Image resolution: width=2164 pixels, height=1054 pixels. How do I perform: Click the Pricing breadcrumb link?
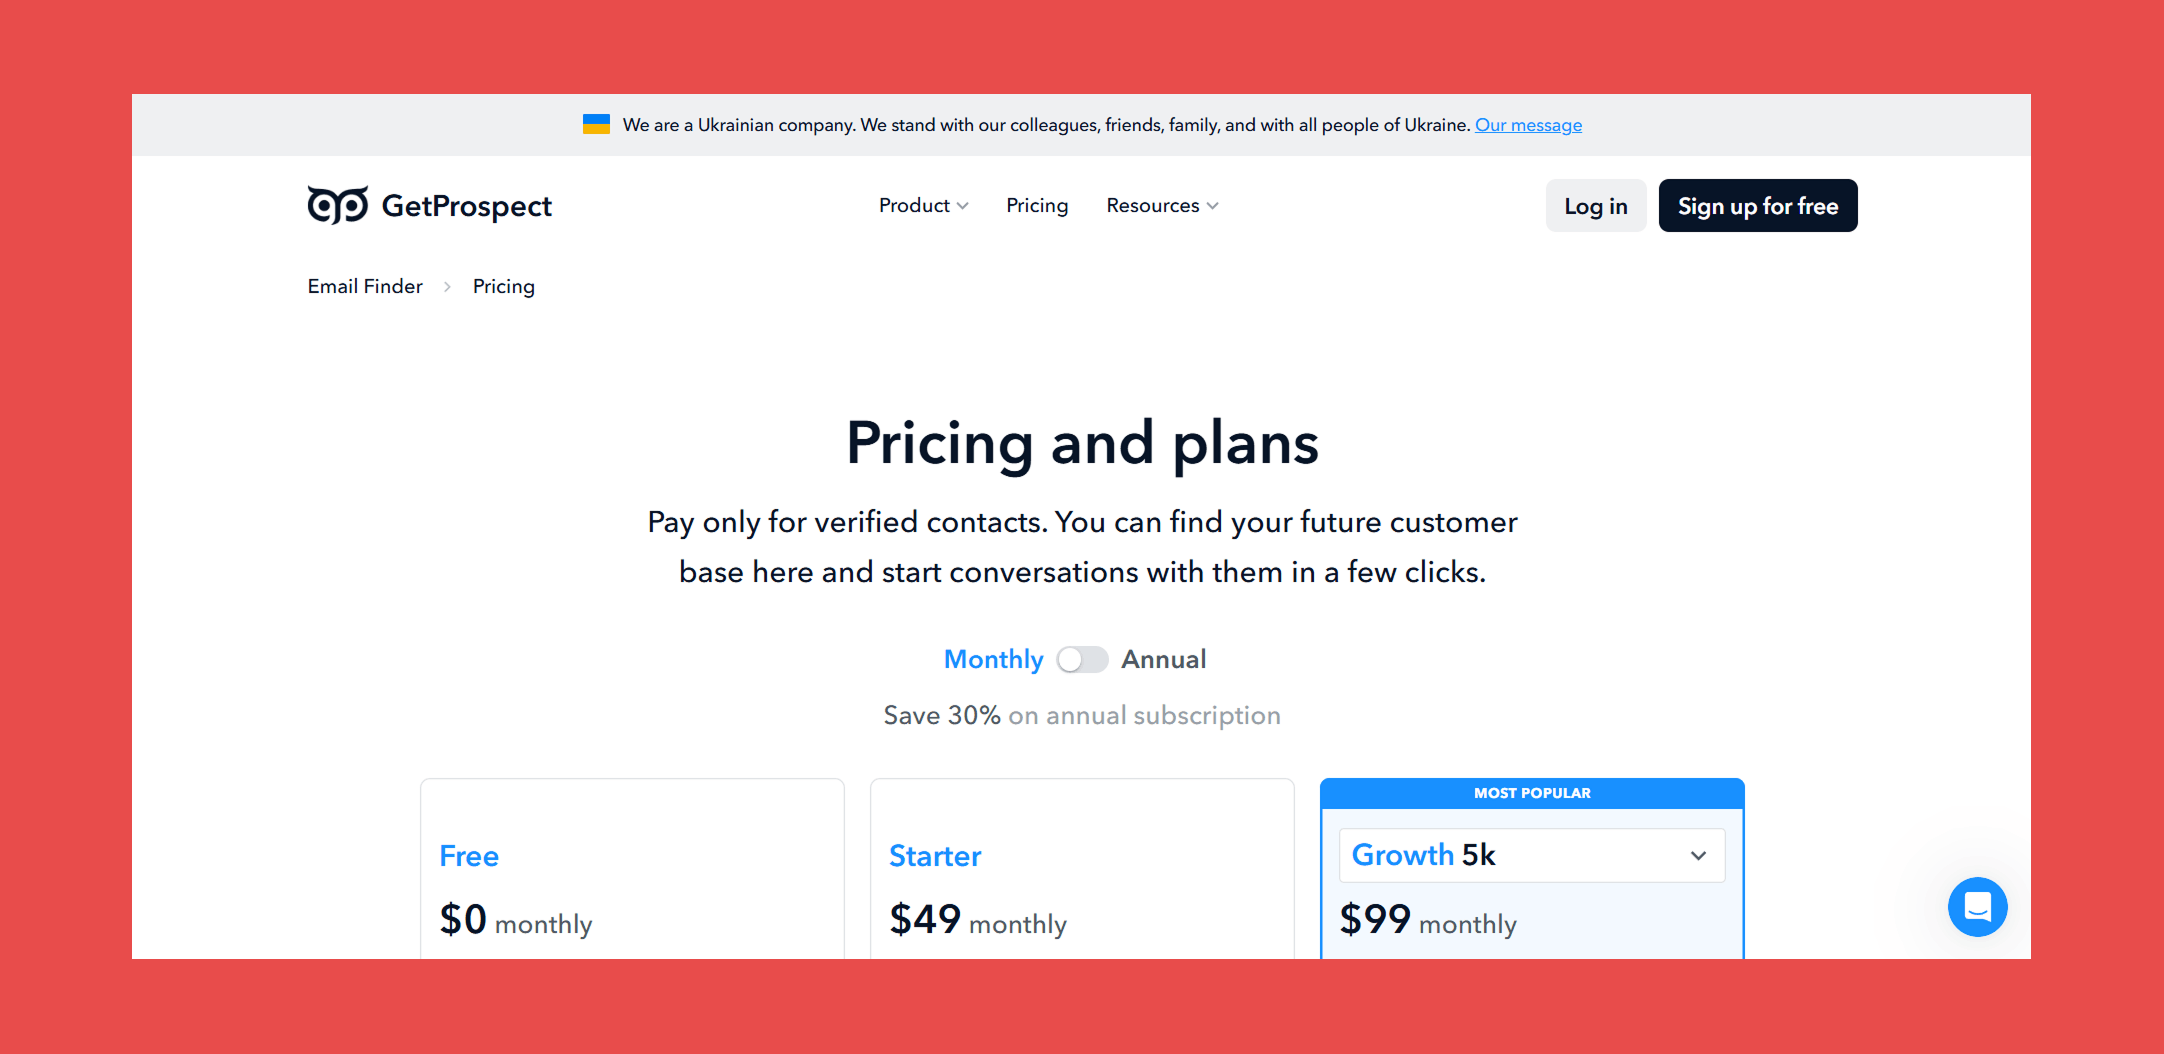(503, 286)
